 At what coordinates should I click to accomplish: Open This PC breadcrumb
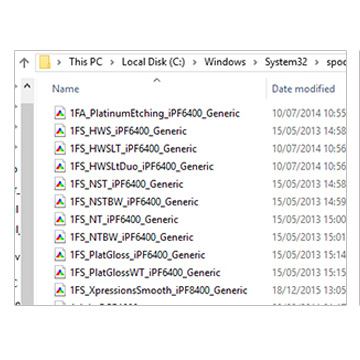coord(86,62)
